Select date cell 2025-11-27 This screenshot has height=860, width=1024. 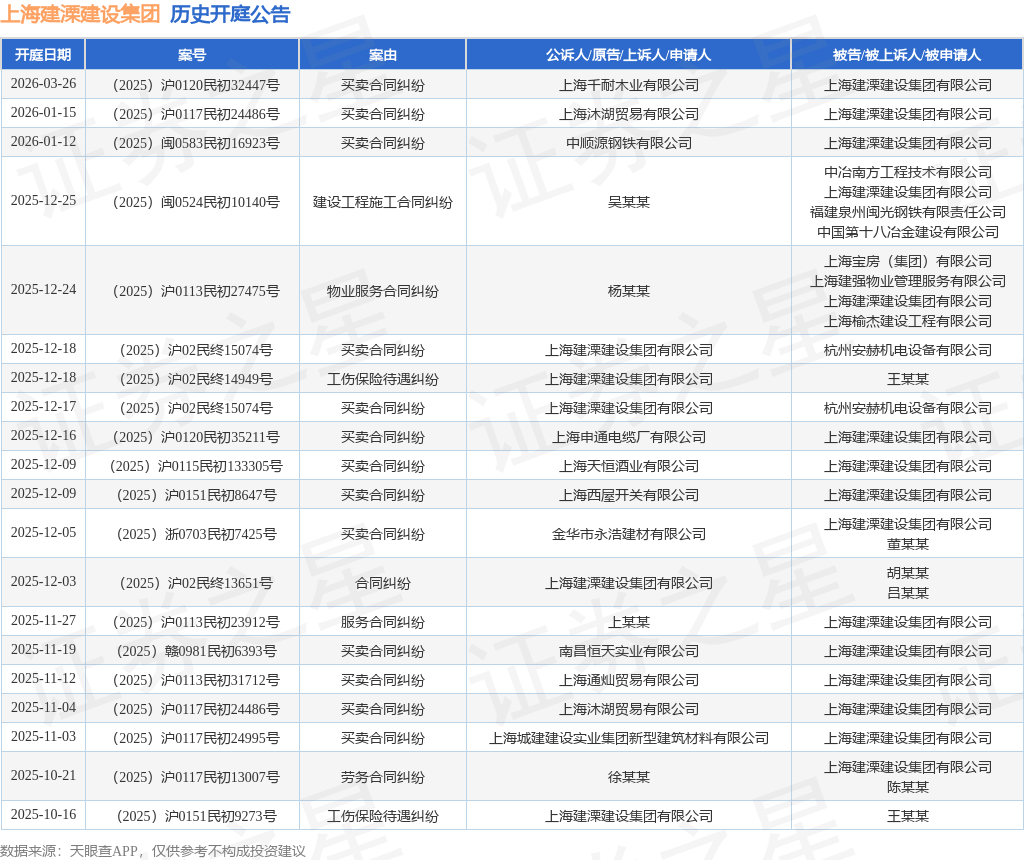click(43, 621)
